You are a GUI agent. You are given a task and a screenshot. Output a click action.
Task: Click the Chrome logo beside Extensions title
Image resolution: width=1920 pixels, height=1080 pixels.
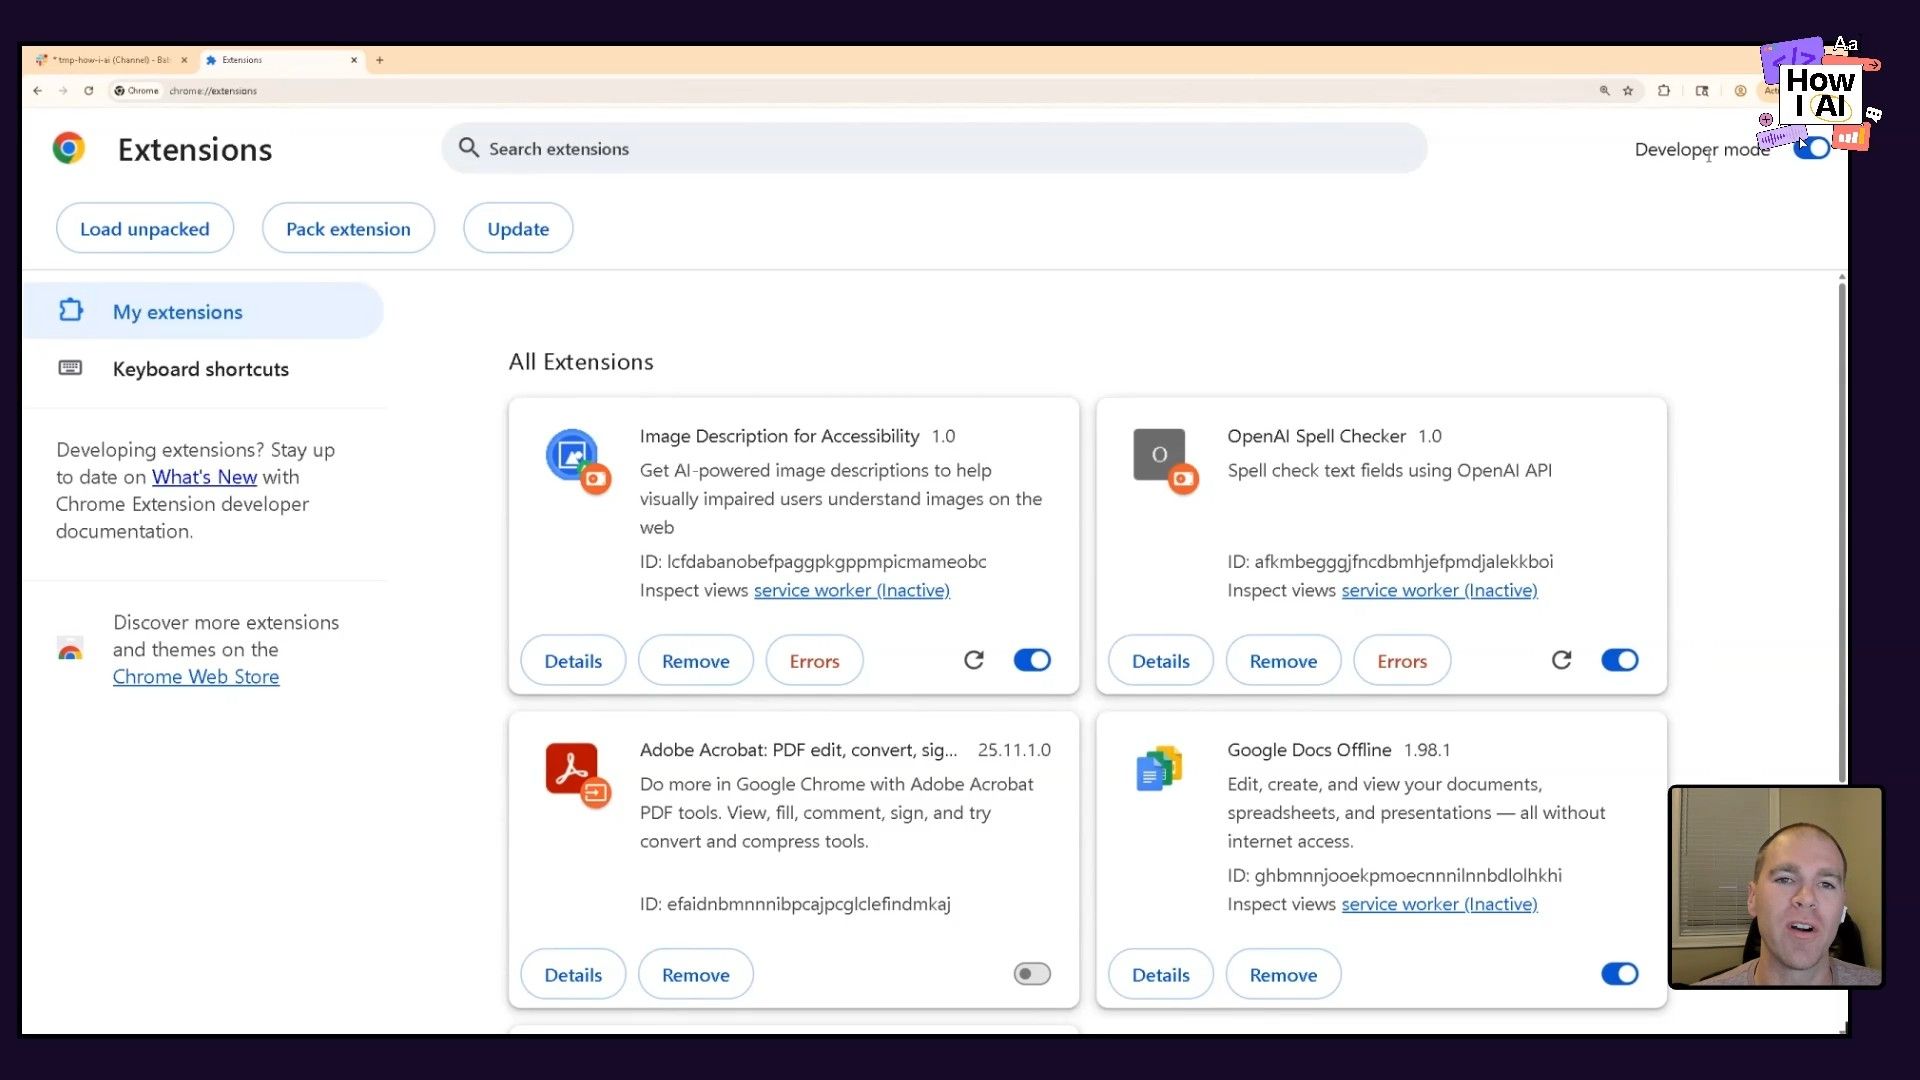pyautogui.click(x=69, y=148)
